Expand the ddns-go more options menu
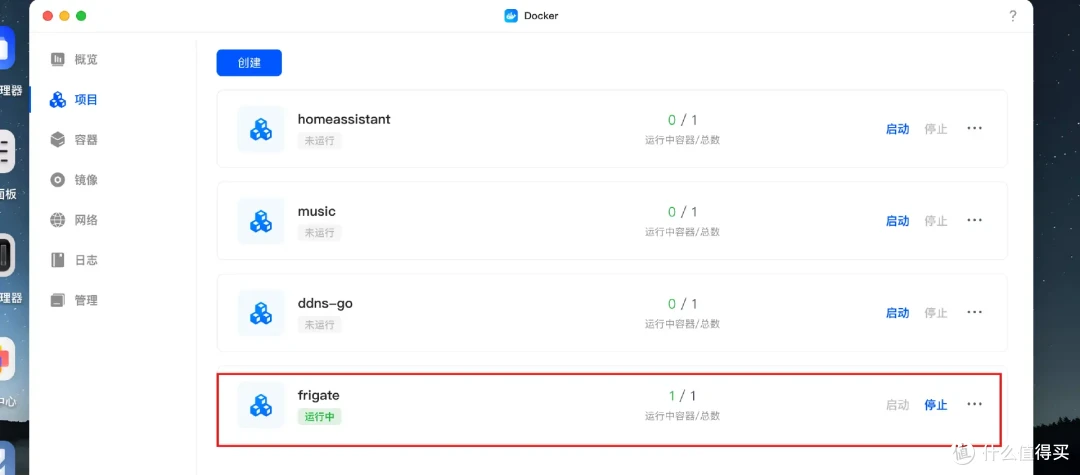This screenshot has height=475, width=1080. tap(974, 312)
